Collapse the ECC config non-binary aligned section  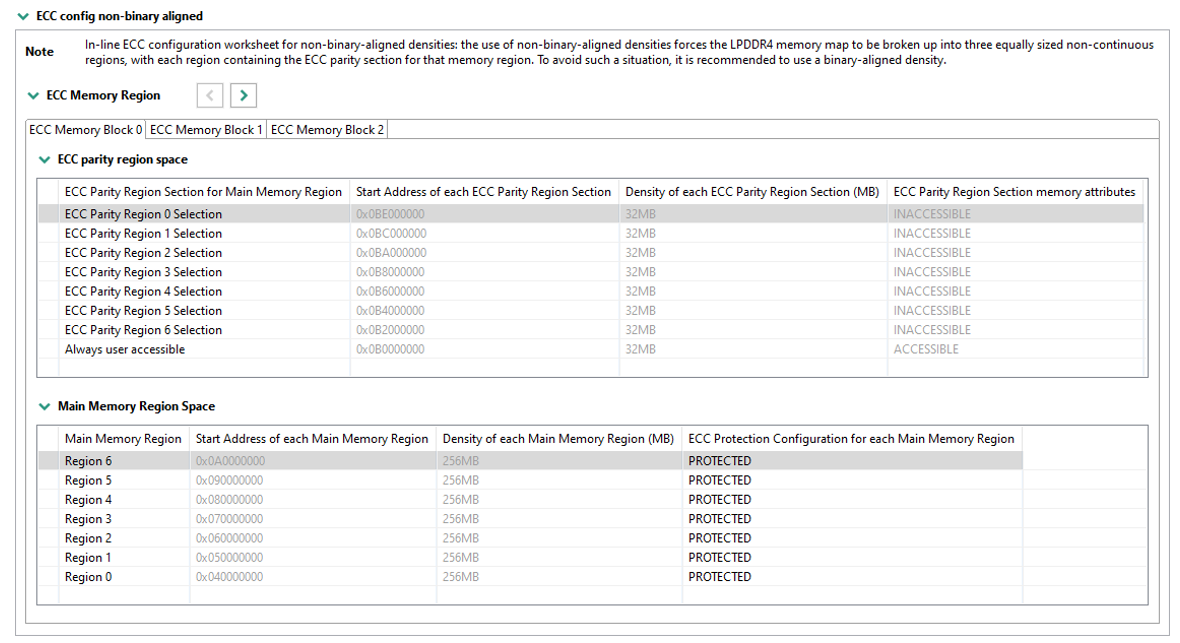click(x=23, y=16)
